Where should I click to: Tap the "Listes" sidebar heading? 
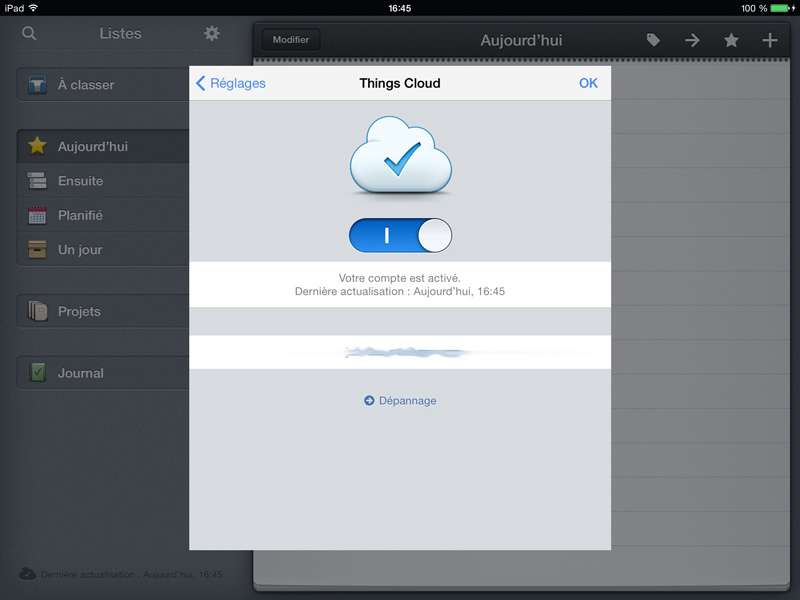[x=120, y=33]
